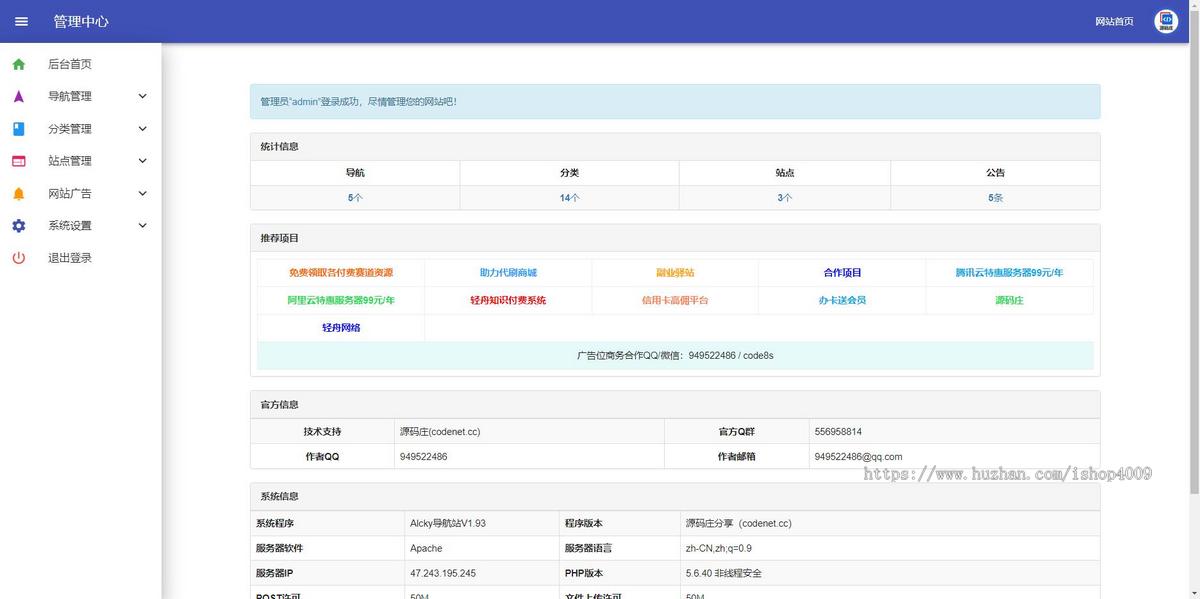Click the 统计信息 panel header
1200x599 pixels.
pyautogui.click(x=675, y=147)
